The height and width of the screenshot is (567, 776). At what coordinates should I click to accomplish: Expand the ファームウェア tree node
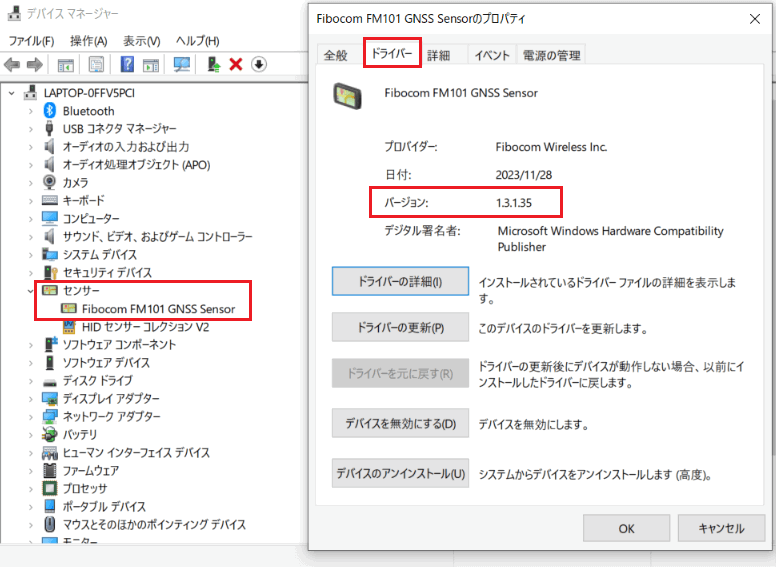(x=31, y=471)
